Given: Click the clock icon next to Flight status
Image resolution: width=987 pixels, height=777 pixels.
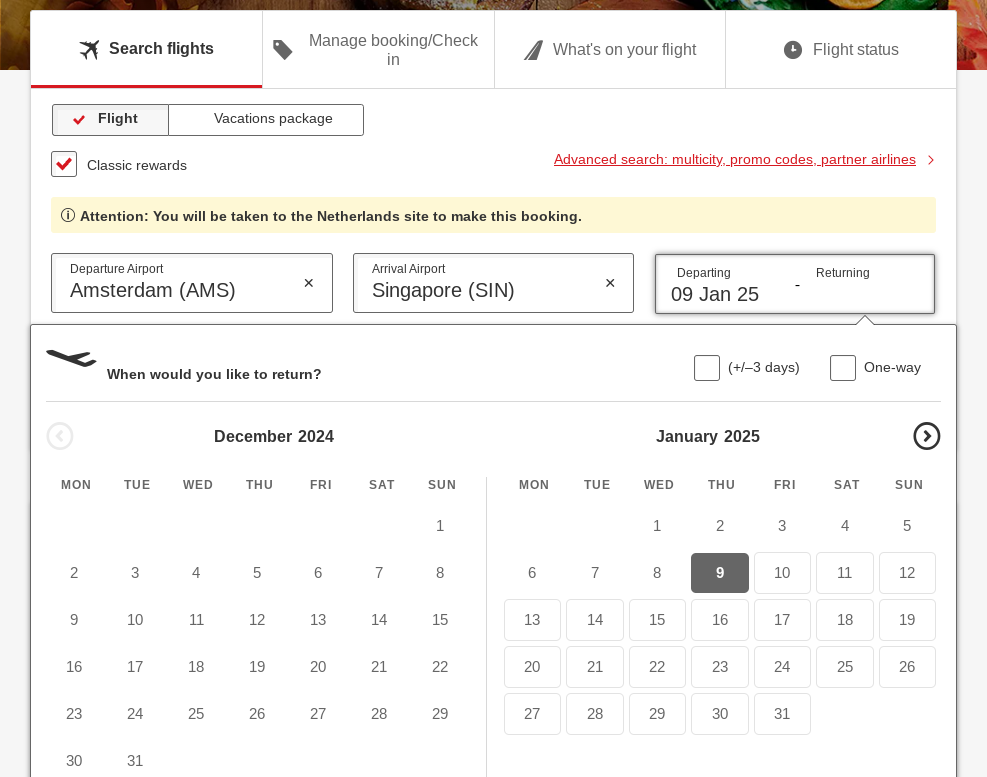Looking at the screenshot, I should 793,50.
